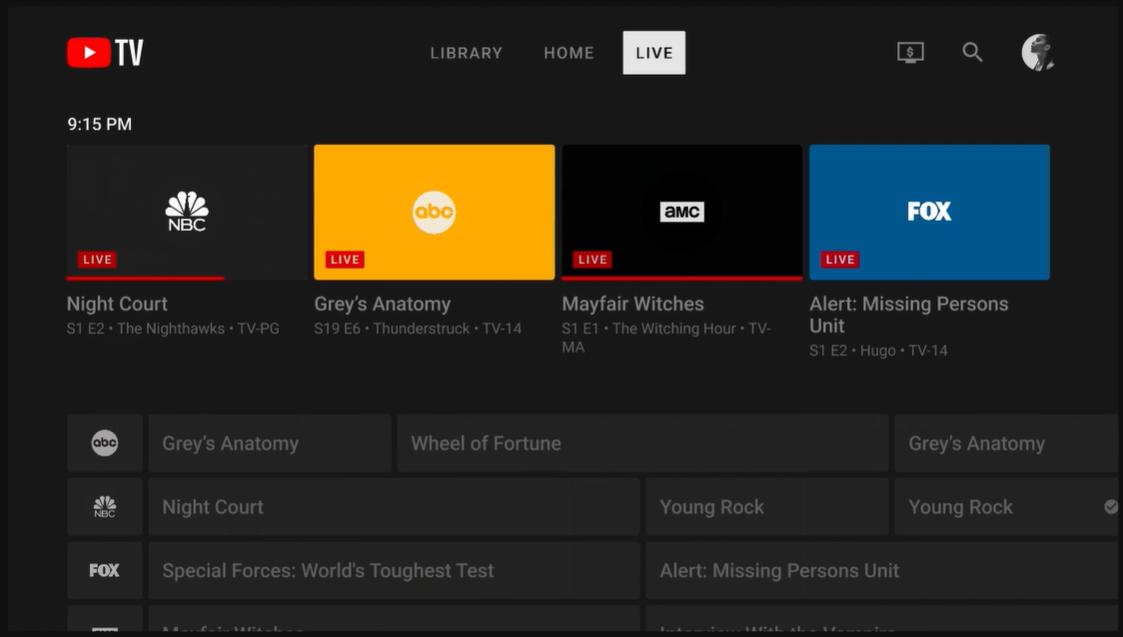Screen dimensions: 1123x637
Task: Select the Live tab
Action: 654,52
